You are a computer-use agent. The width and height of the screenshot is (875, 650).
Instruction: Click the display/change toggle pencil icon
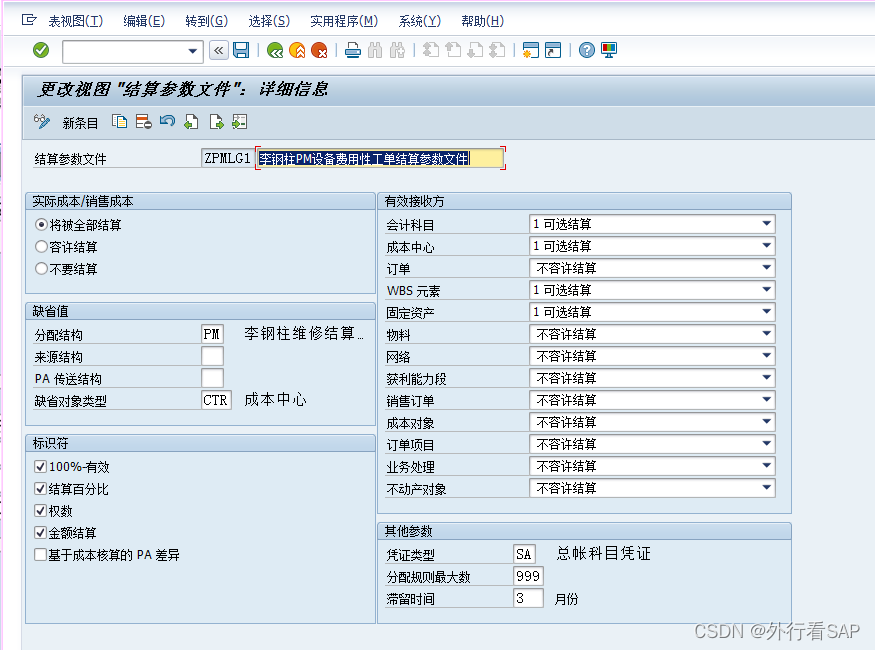(x=42, y=122)
